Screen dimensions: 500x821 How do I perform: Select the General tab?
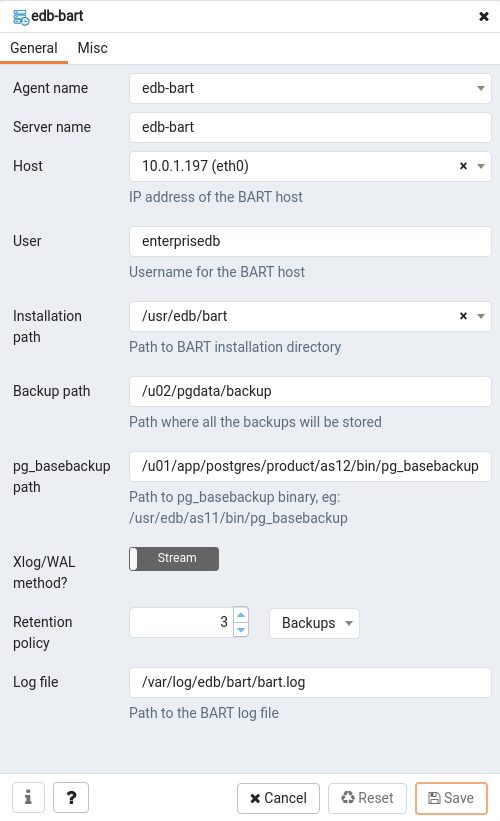tap(34, 48)
